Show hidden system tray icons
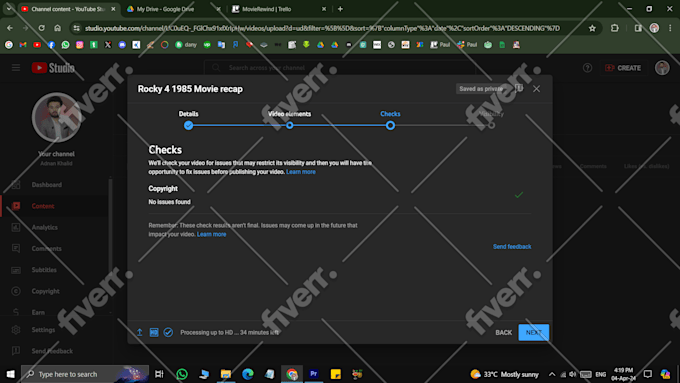This screenshot has height=383, width=680. click(552, 374)
